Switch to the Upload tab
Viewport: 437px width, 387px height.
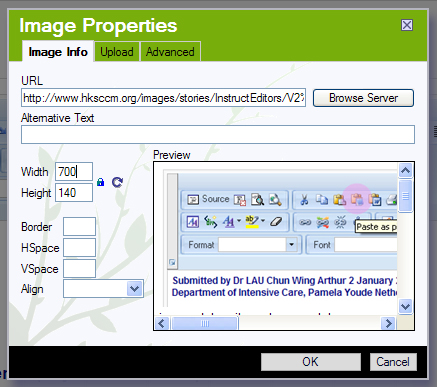[117, 52]
